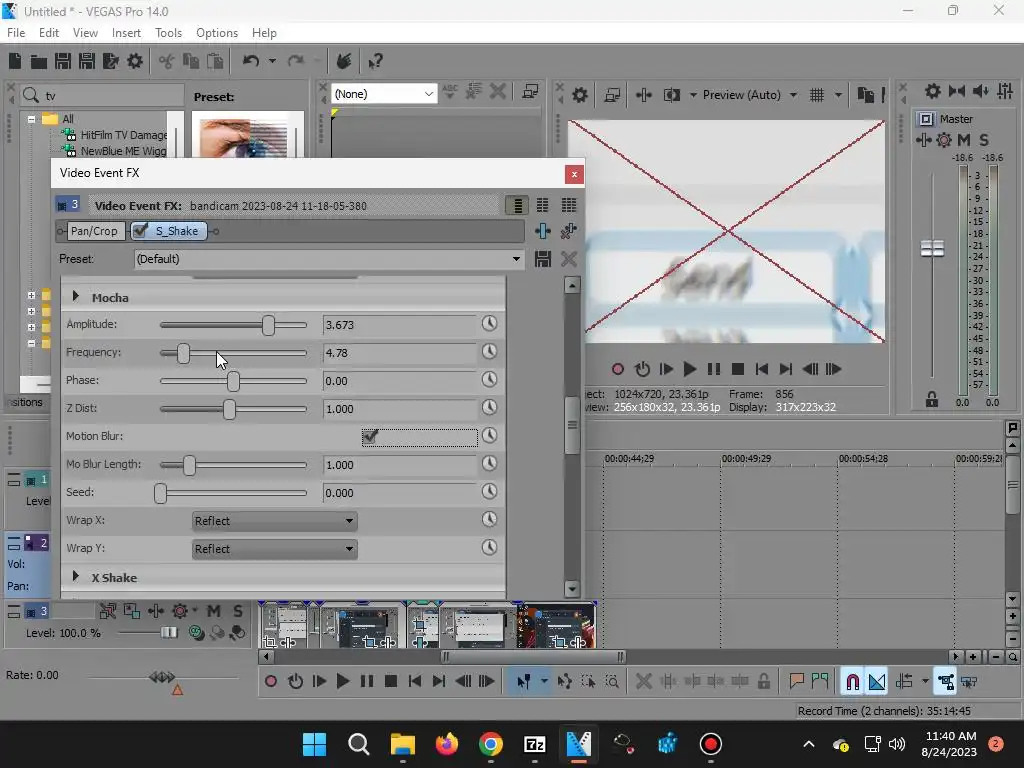This screenshot has width=1024, height=768.
Task: Mute the Master bus with M
Action: 964,140
